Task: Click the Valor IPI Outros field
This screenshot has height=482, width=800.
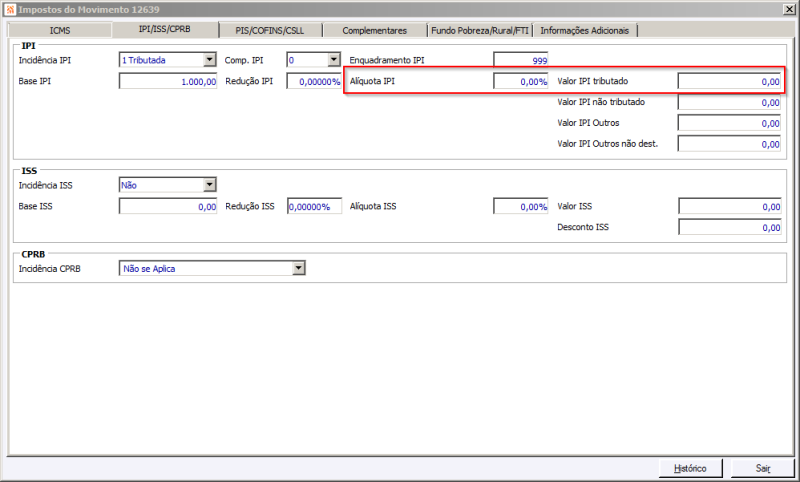Action: tap(729, 123)
